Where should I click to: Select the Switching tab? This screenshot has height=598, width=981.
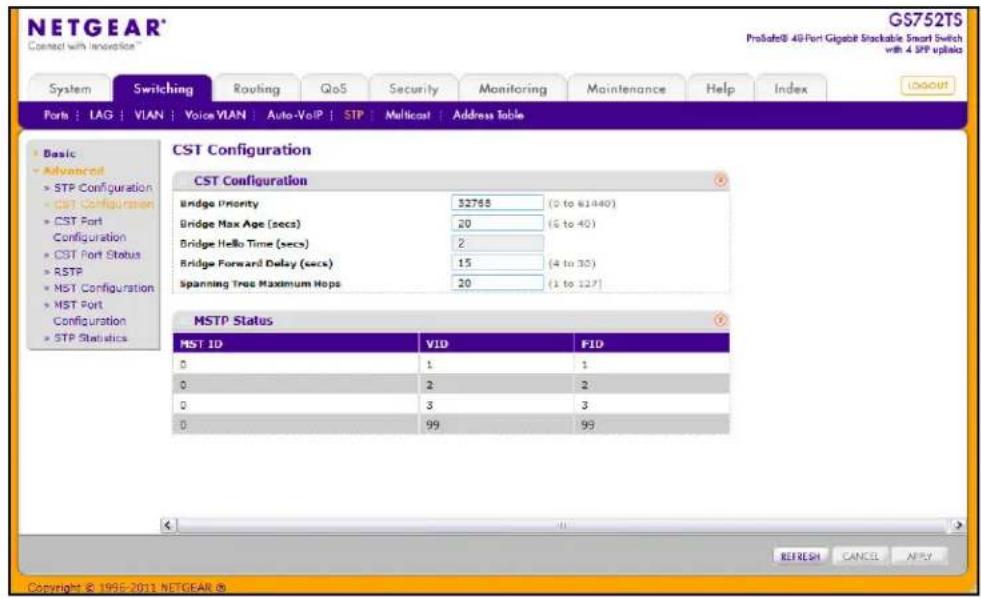point(163,88)
